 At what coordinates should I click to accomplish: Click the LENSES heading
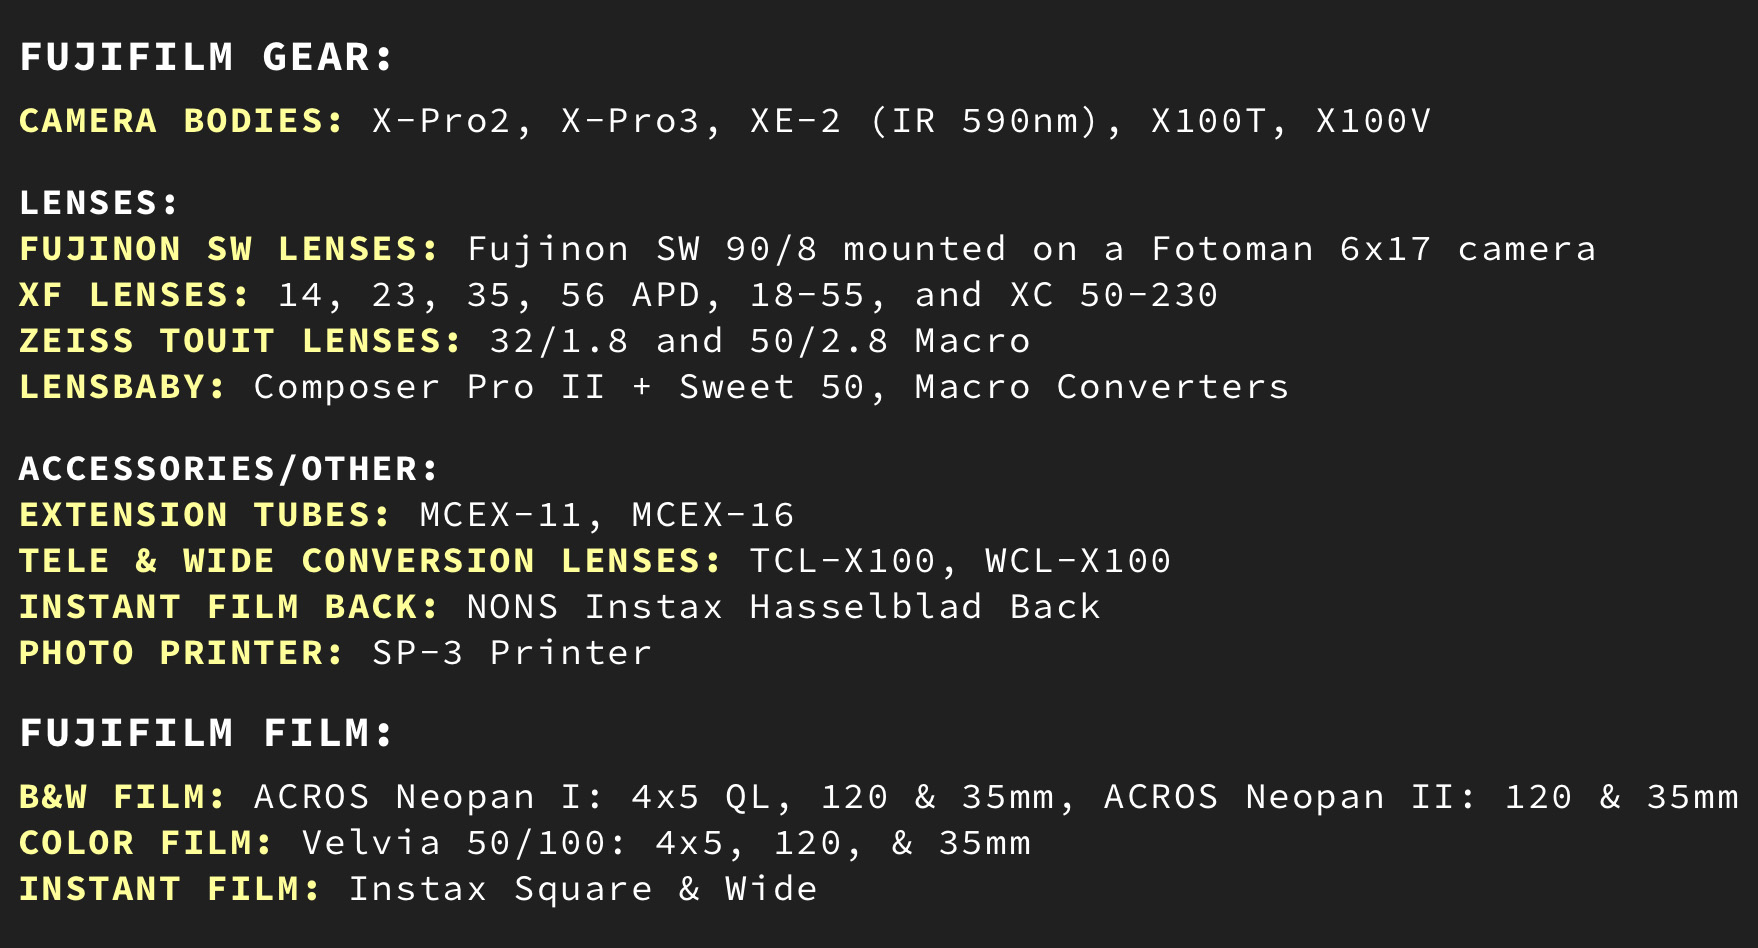click(99, 203)
